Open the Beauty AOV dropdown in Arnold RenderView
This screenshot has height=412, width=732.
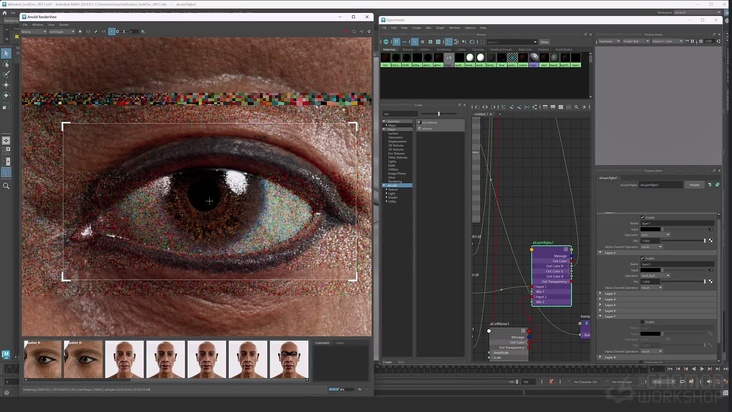pos(34,32)
